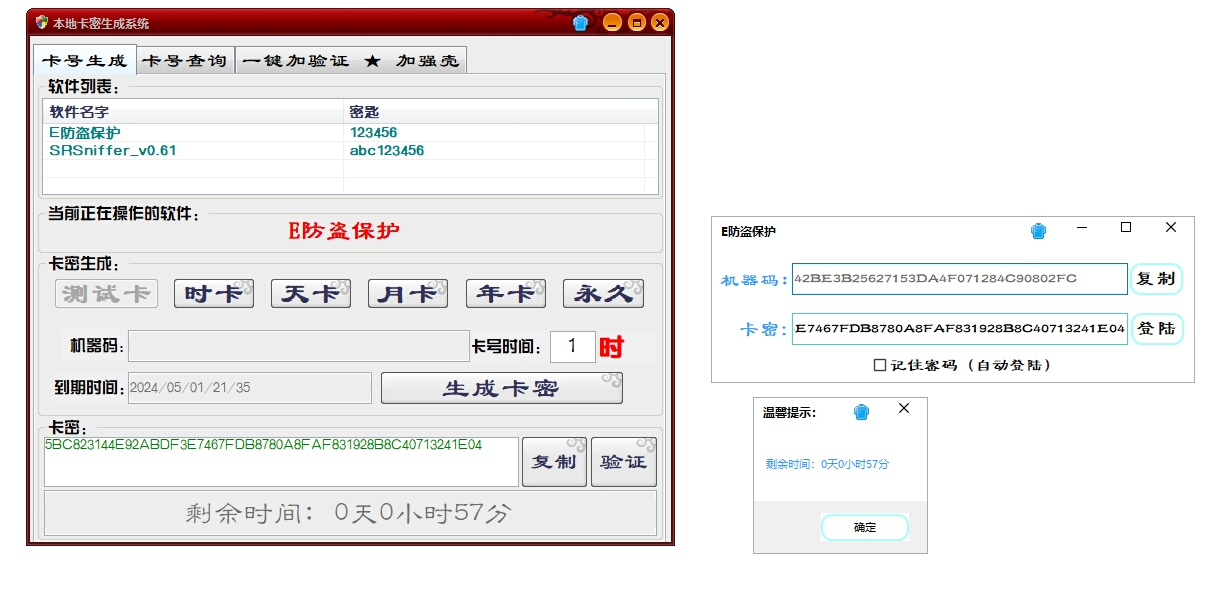Click blue 剩余时间 text in 温馨提示 dialog
The image size is (1228, 600).
tap(827, 464)
